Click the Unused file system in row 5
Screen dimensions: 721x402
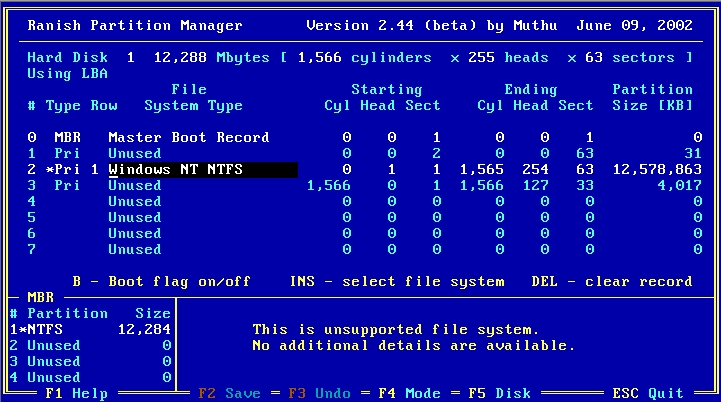[135, 218]
